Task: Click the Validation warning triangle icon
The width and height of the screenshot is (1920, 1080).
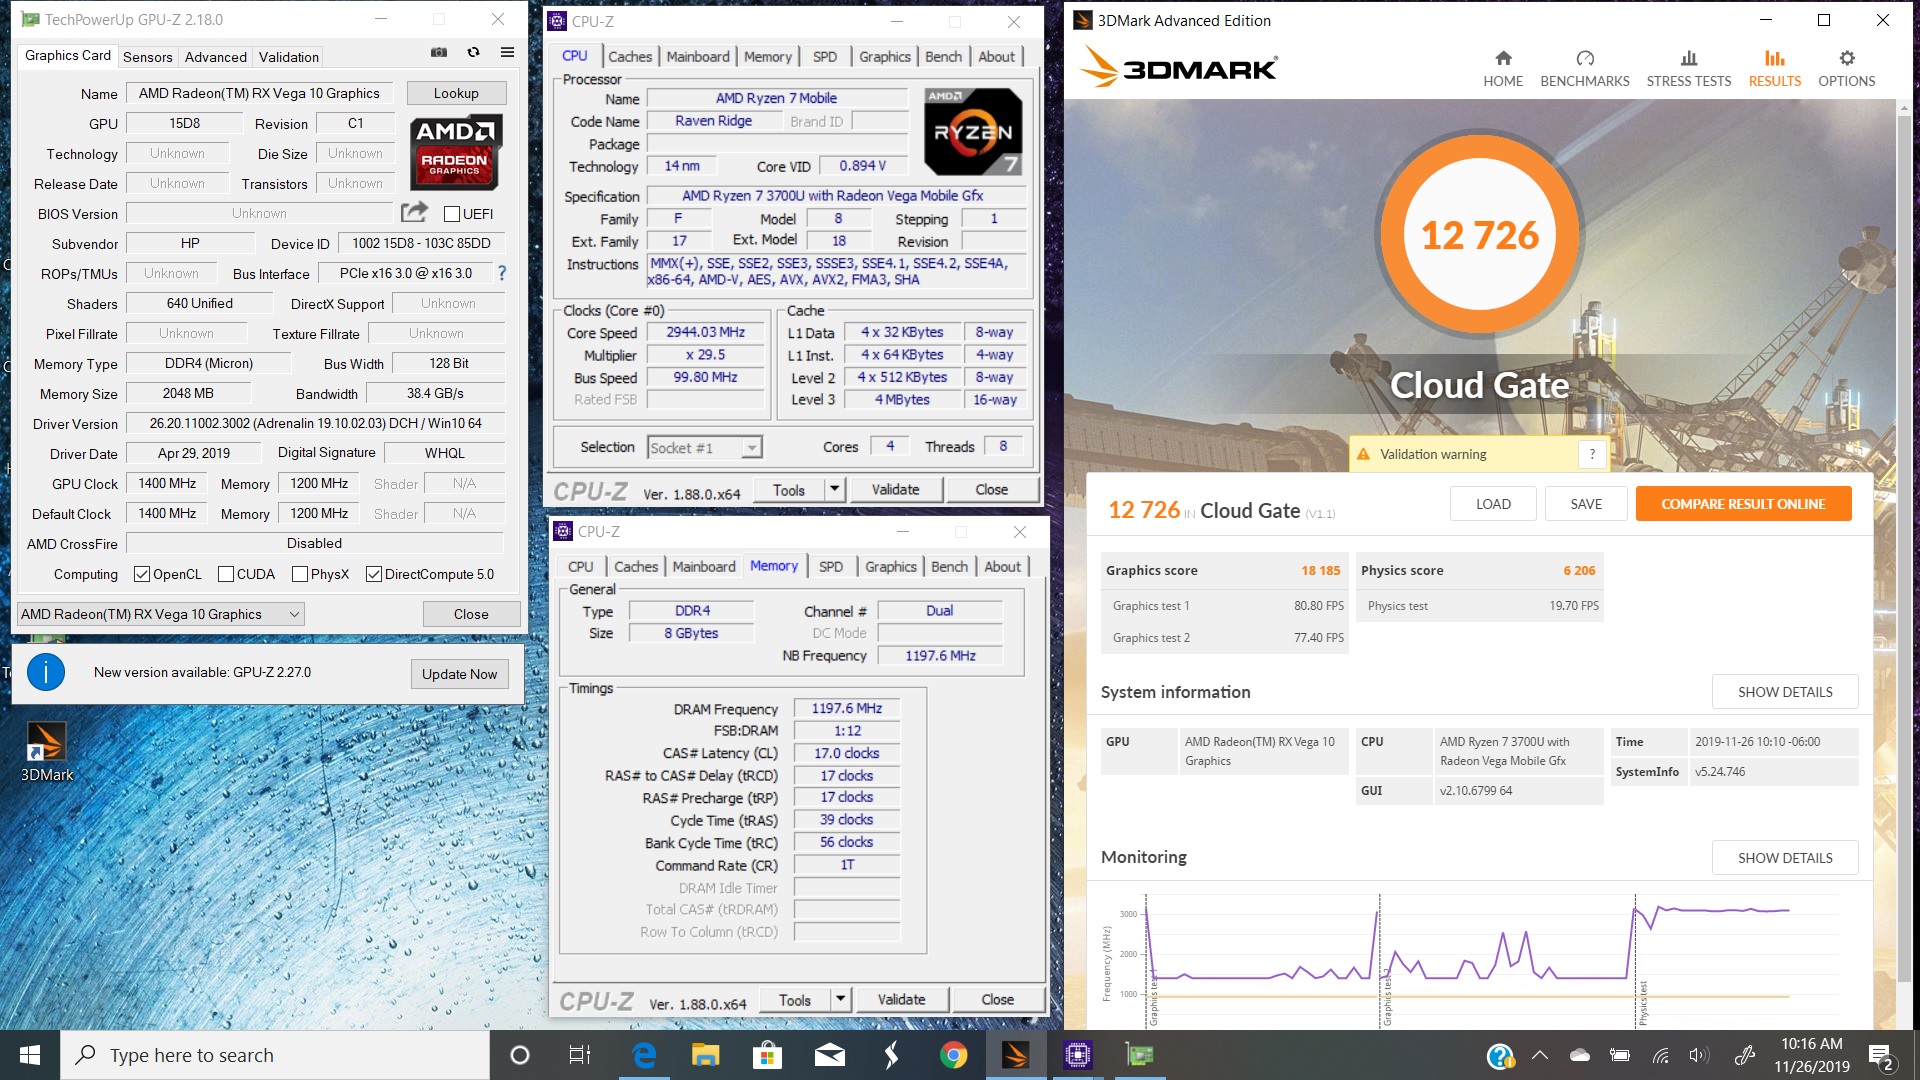Action: 1363,454
